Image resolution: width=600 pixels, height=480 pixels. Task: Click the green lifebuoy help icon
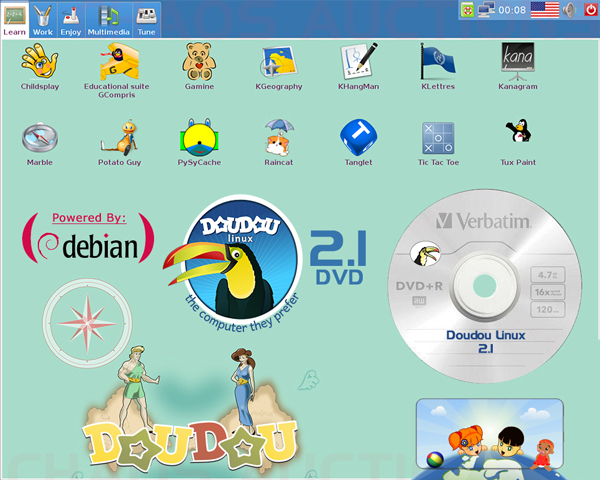pyautogui.click(x=467, y=10)
